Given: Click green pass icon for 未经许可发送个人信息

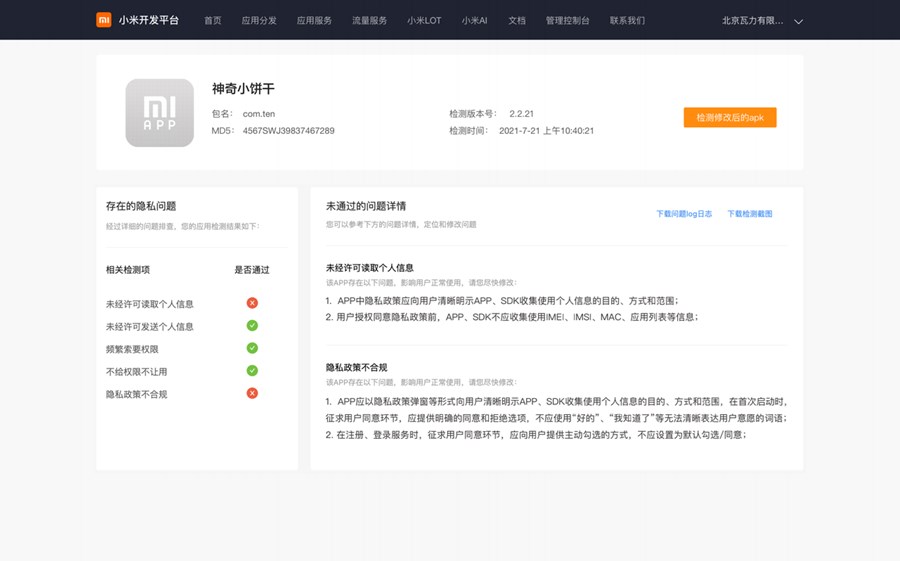Looking at the screenshot, I should click(252, 326).
